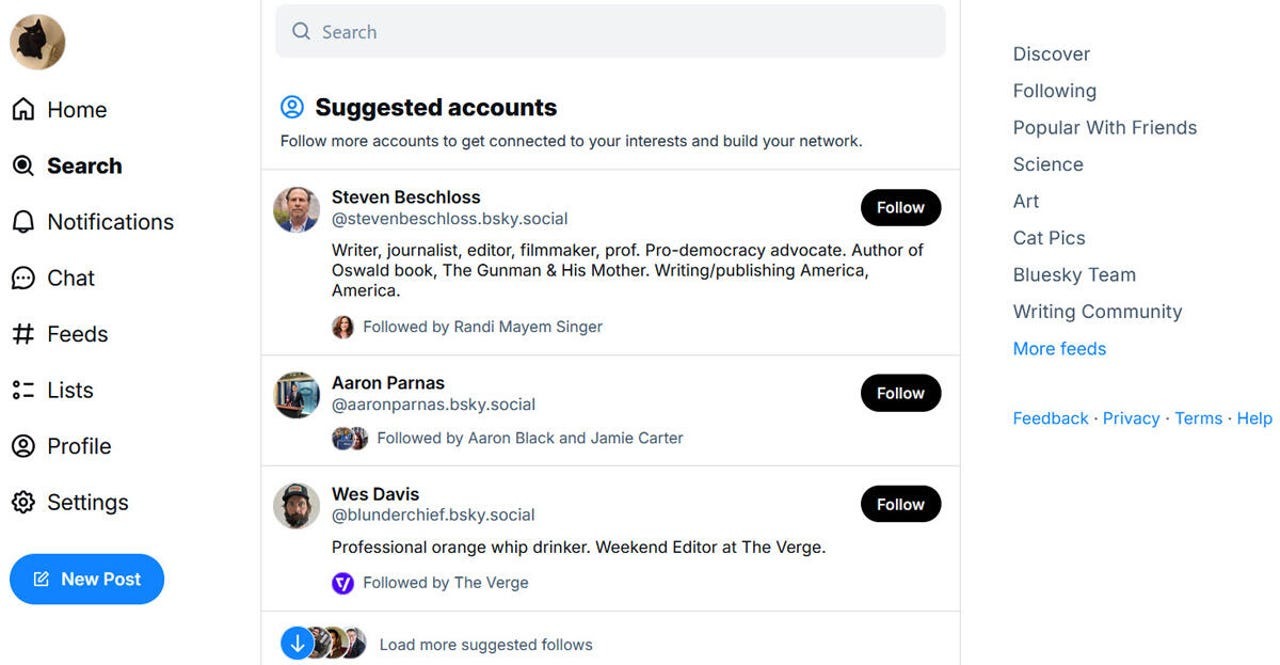Load more suggested follows

tap(485, 645)
